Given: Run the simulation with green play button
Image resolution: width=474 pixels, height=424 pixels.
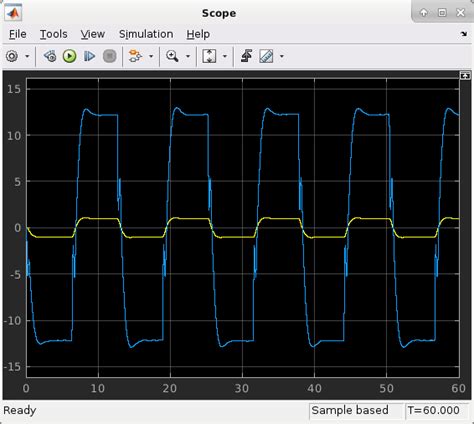Looking at the screenshot, I should click(x=69, y=56).
